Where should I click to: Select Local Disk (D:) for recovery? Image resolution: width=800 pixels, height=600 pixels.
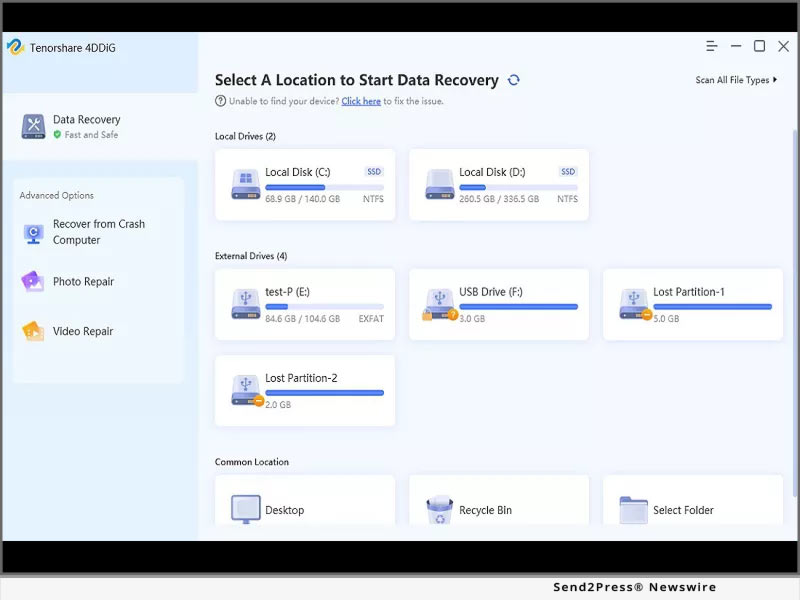(x=498, y=185)
